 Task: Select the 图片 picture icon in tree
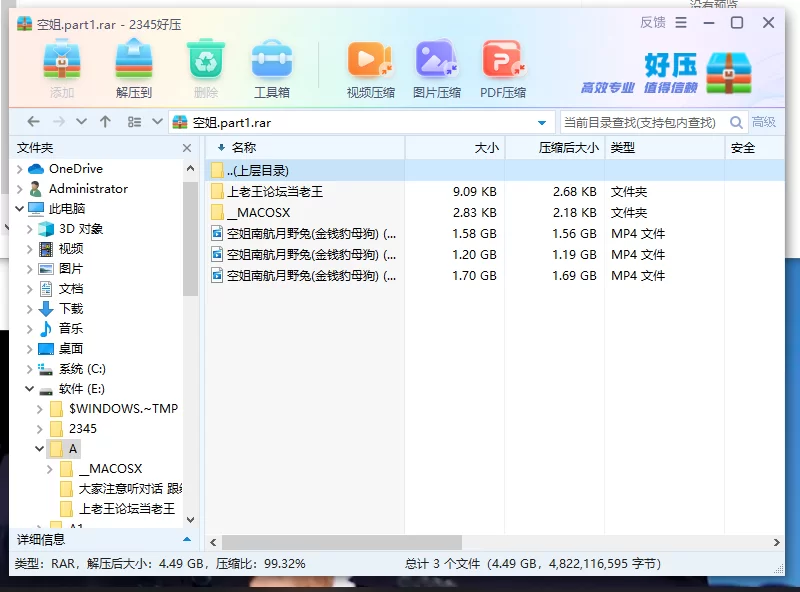click(46, 269)
